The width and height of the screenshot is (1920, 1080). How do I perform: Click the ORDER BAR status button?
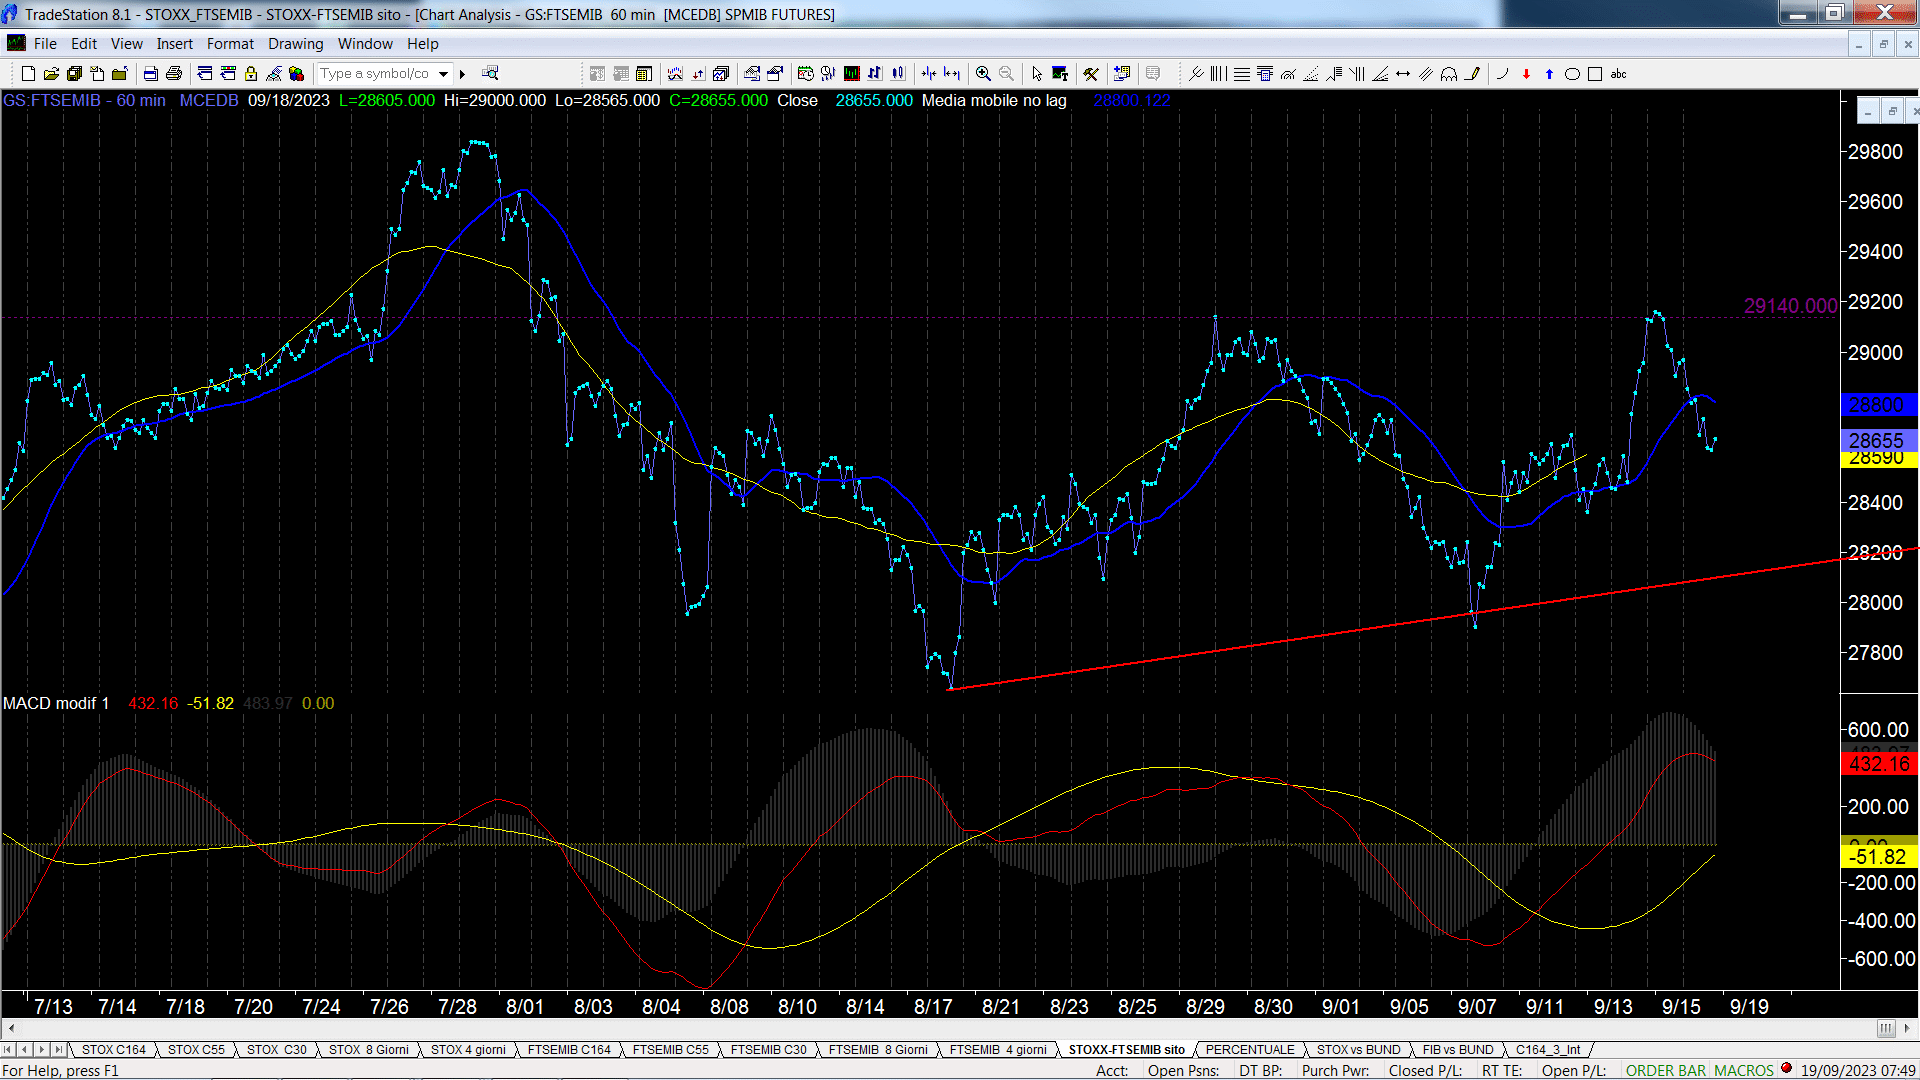[x=1666, y=1071]
